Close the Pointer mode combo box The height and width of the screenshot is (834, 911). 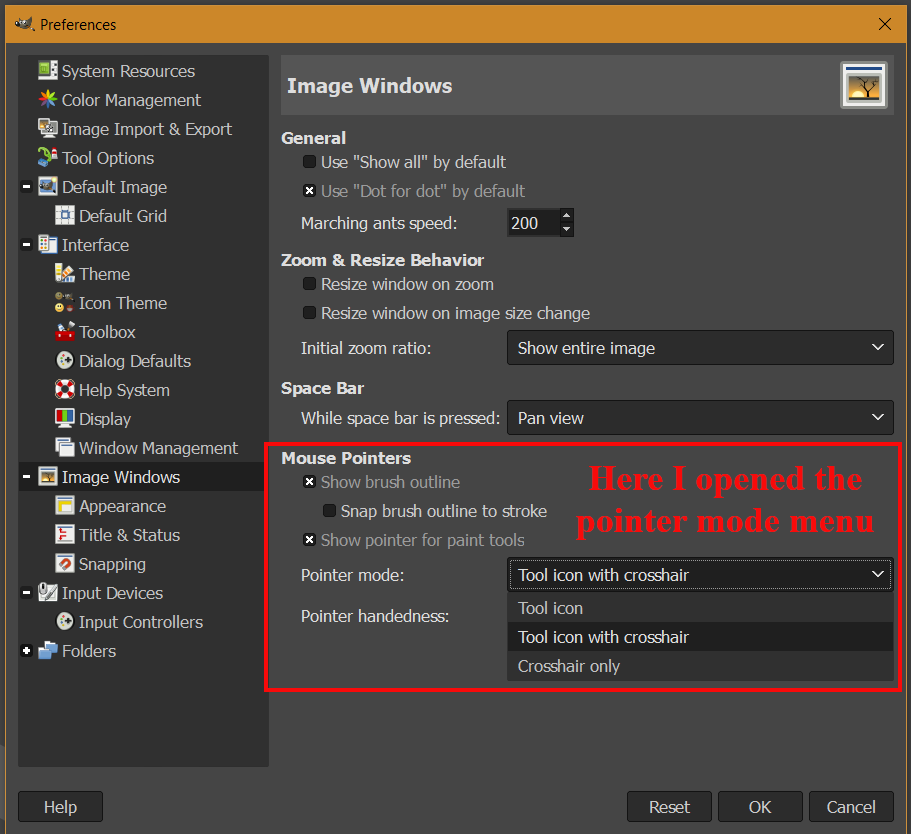[x=700, y=575]
